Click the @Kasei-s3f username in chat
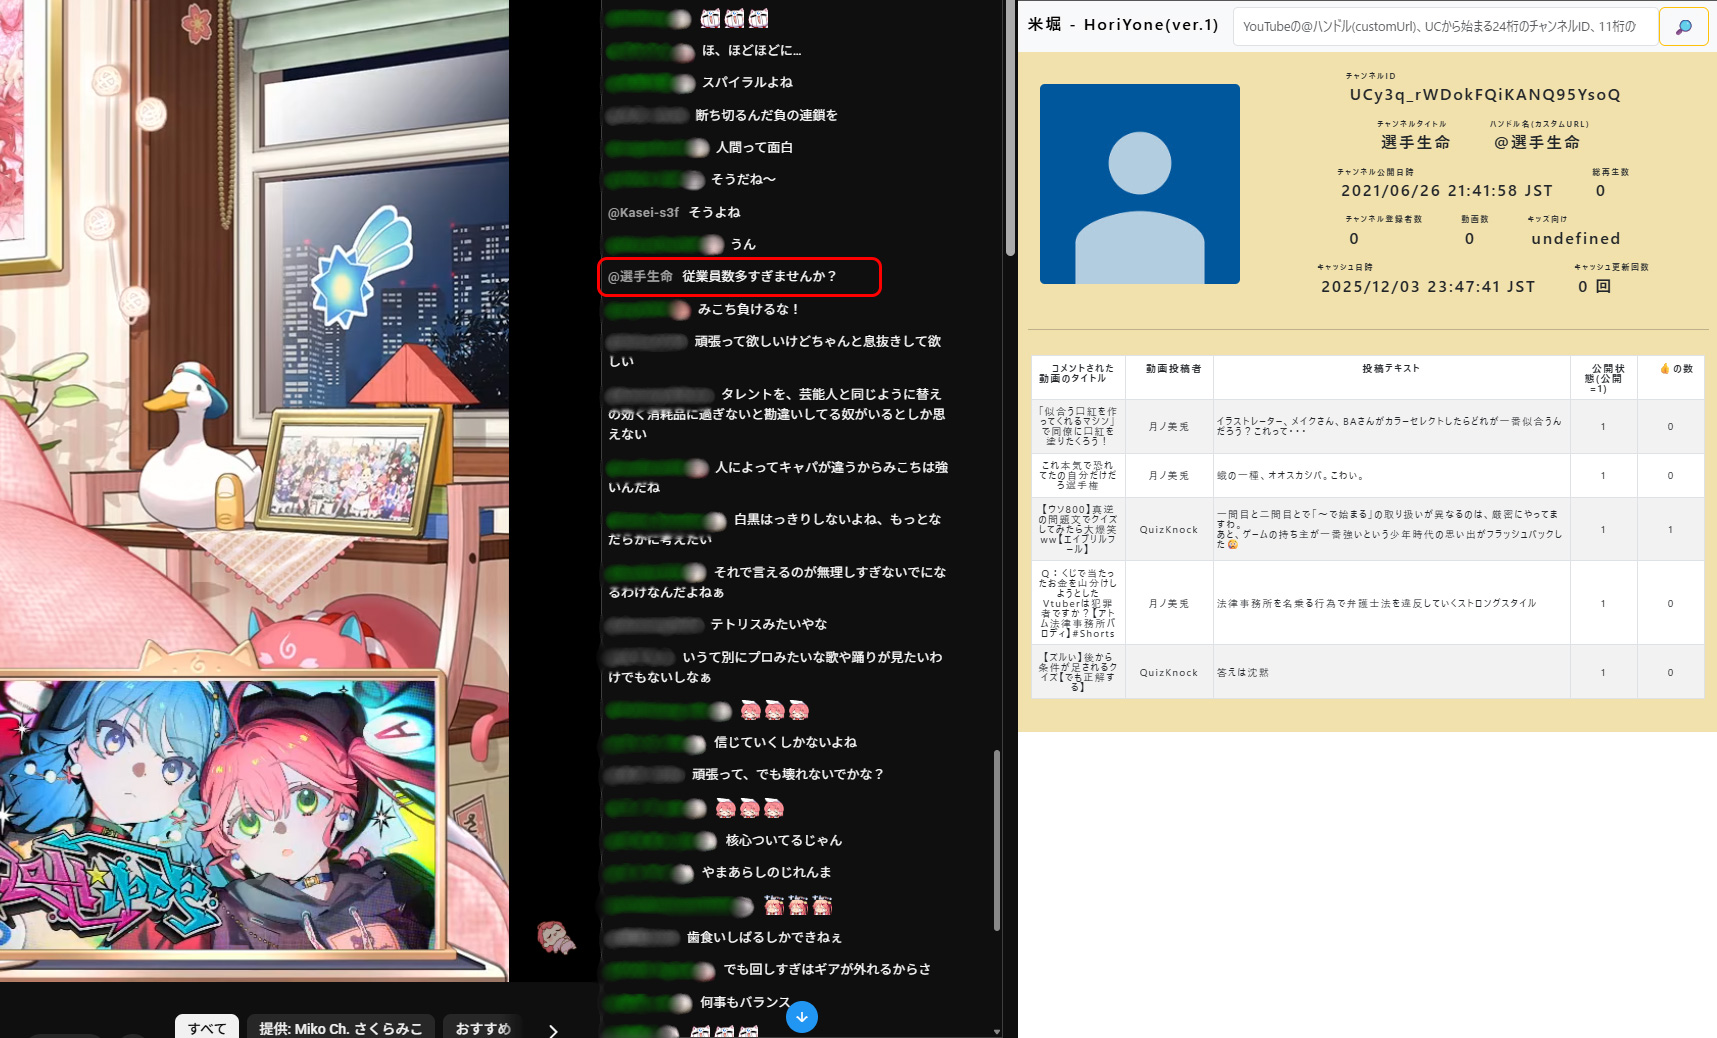 (x=643, y=213)
